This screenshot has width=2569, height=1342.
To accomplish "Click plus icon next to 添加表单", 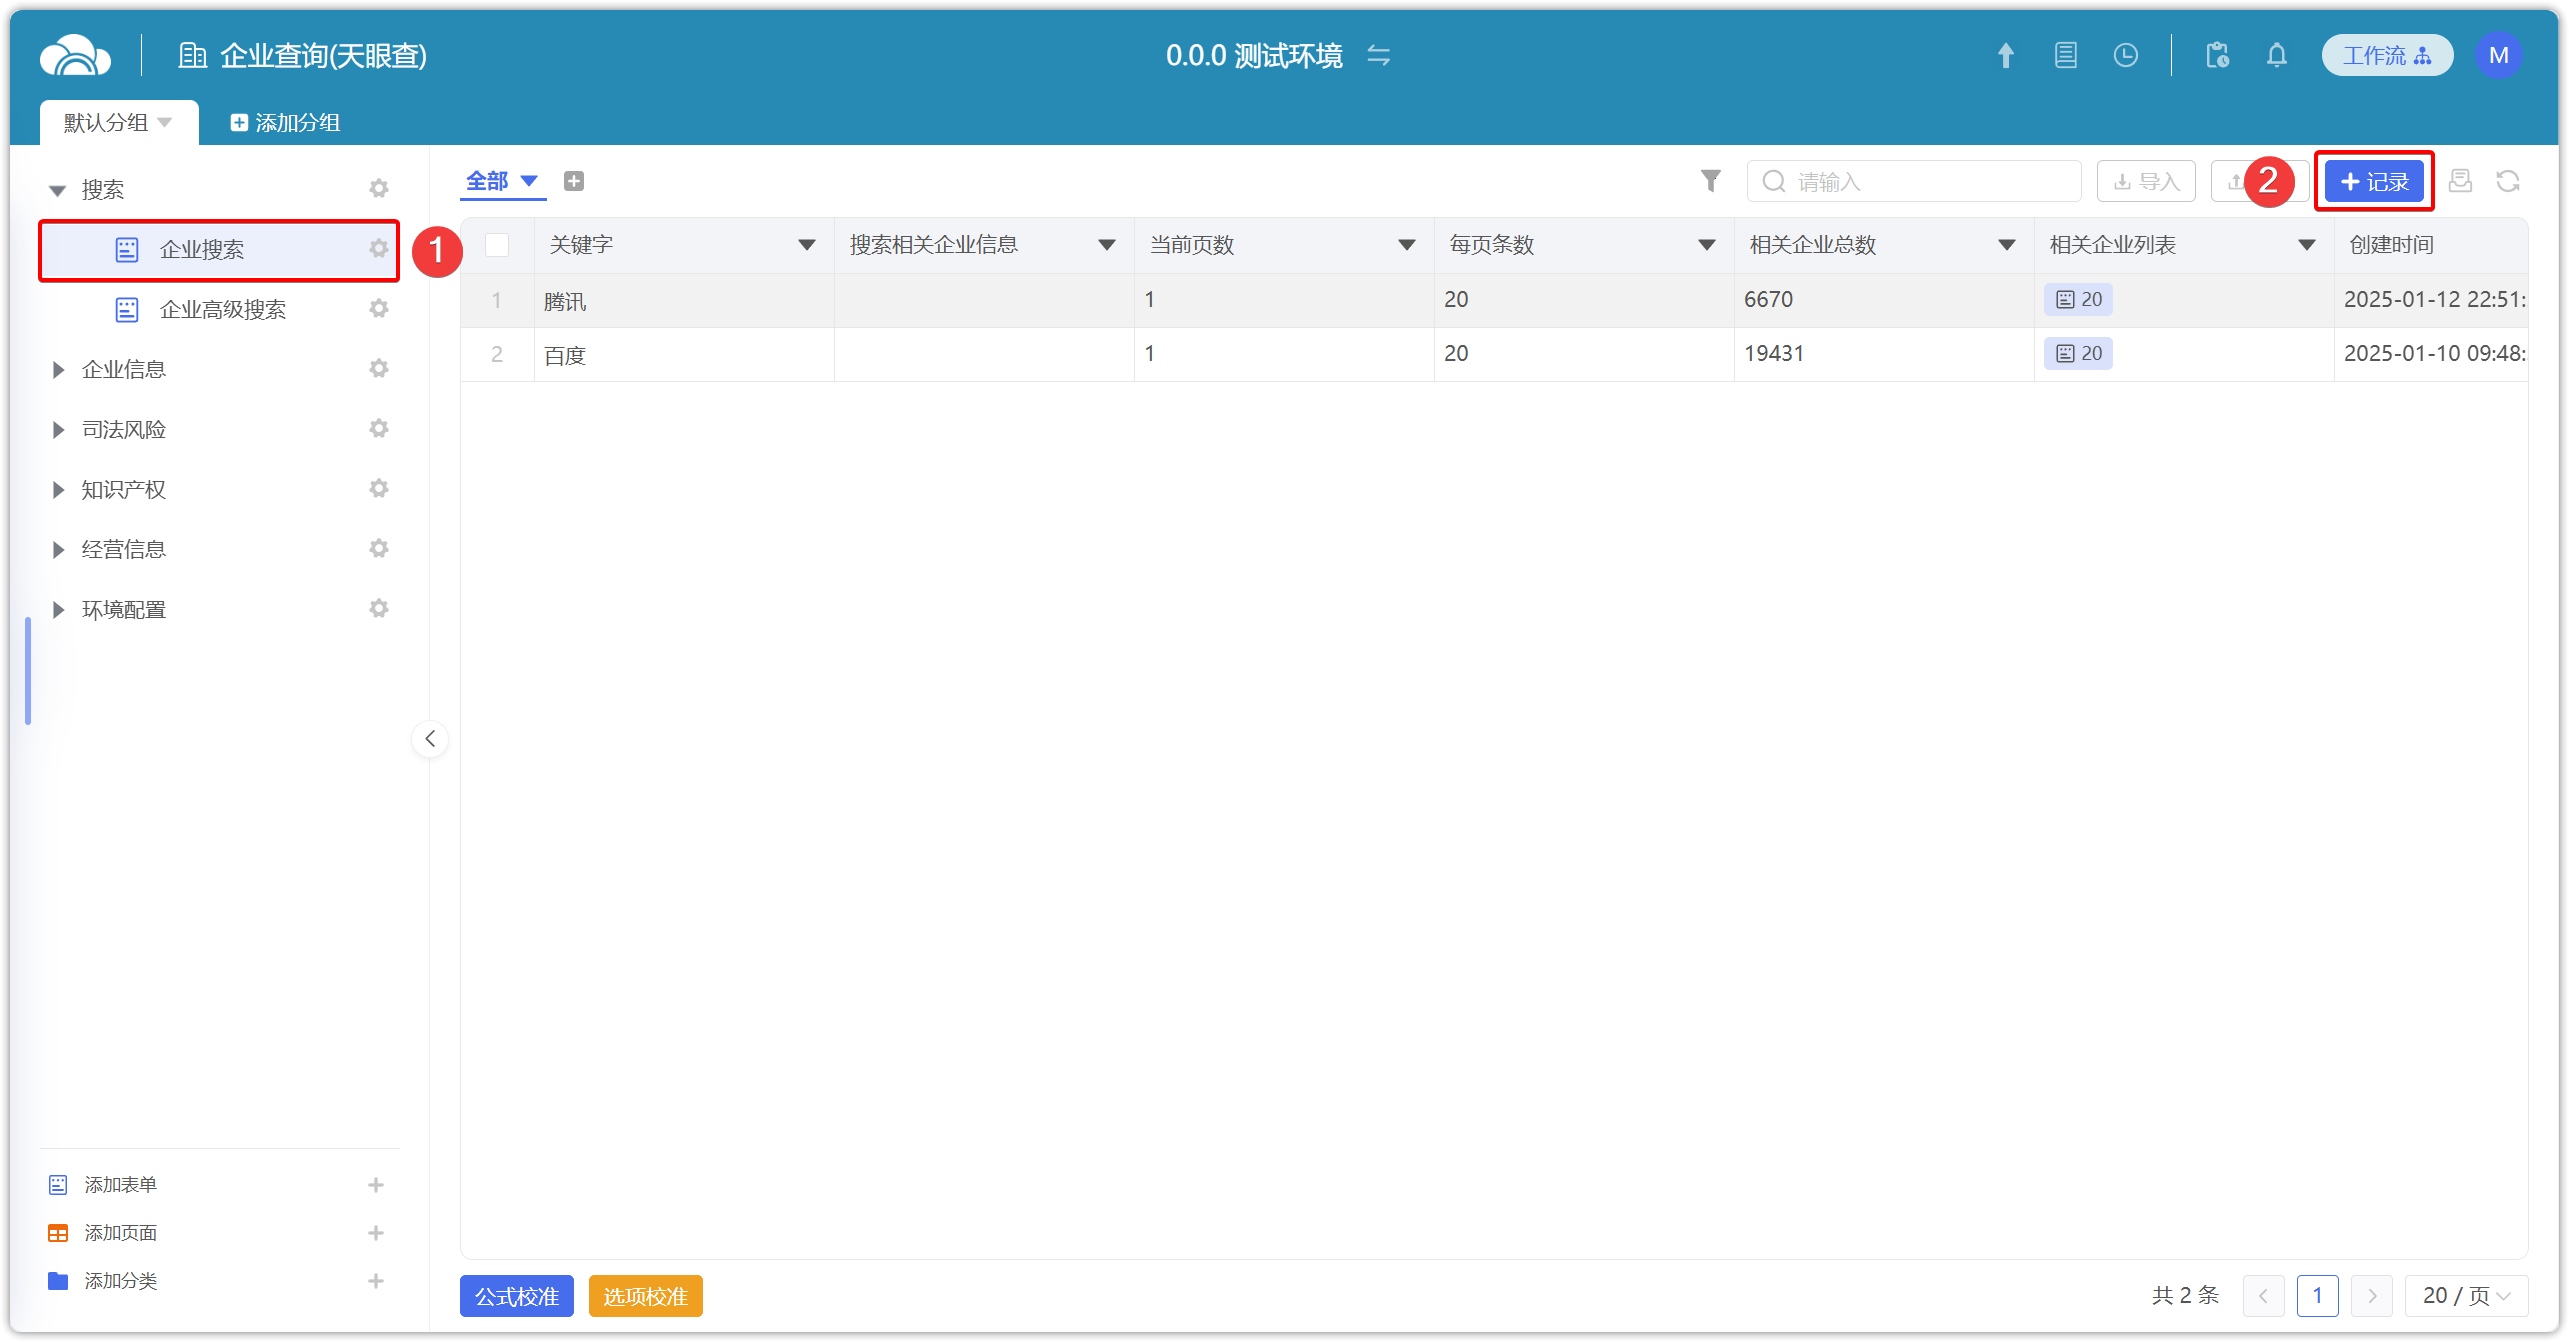I will [x=376, y=1185].
